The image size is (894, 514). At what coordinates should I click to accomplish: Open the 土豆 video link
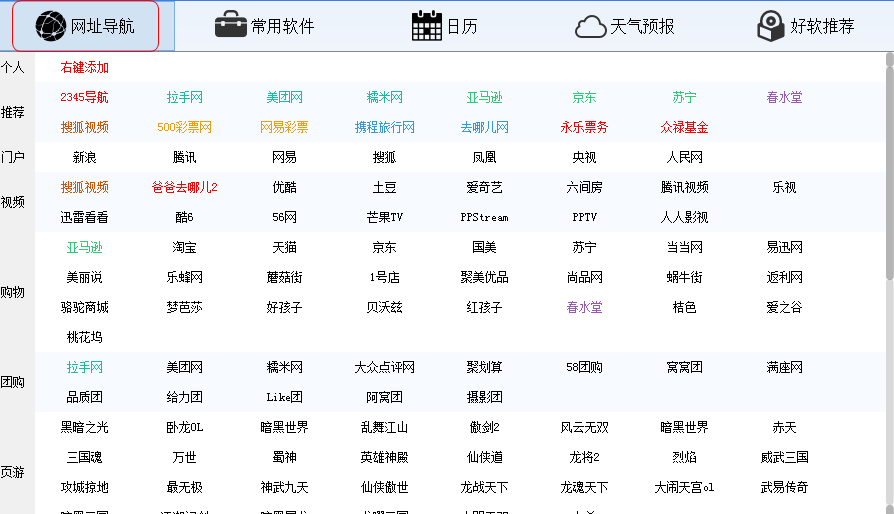coord(384,187)
